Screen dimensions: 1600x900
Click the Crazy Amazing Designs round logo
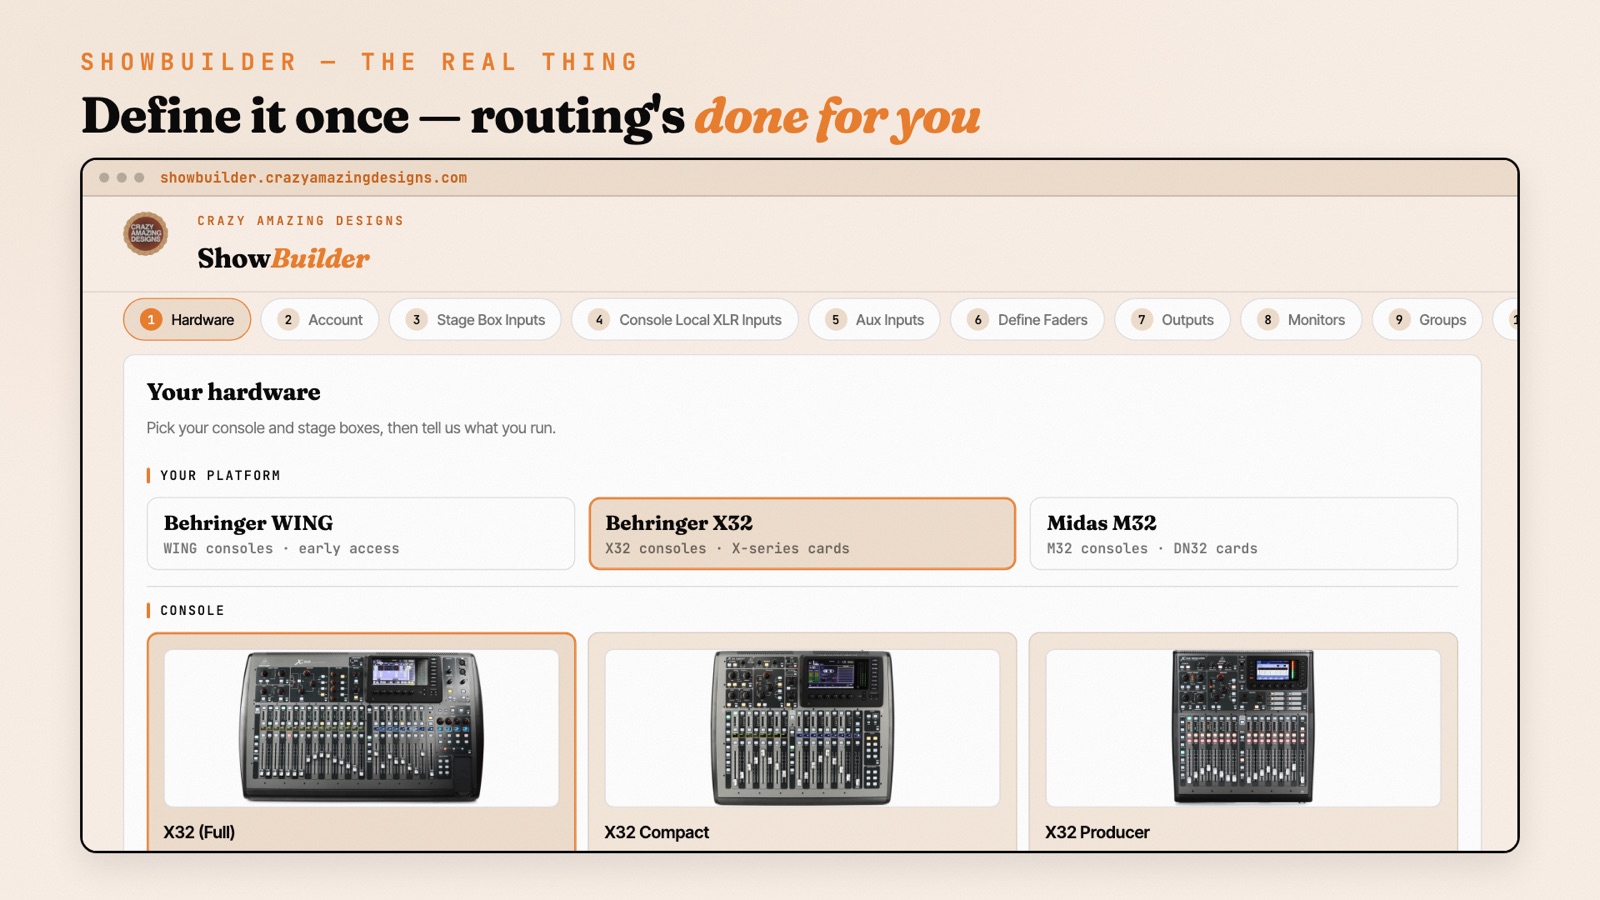click(x=145, y=234)
